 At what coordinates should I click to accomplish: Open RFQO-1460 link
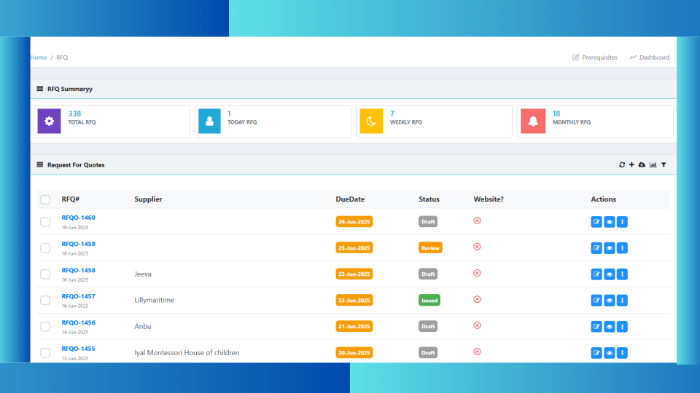[x=79, y=217]
